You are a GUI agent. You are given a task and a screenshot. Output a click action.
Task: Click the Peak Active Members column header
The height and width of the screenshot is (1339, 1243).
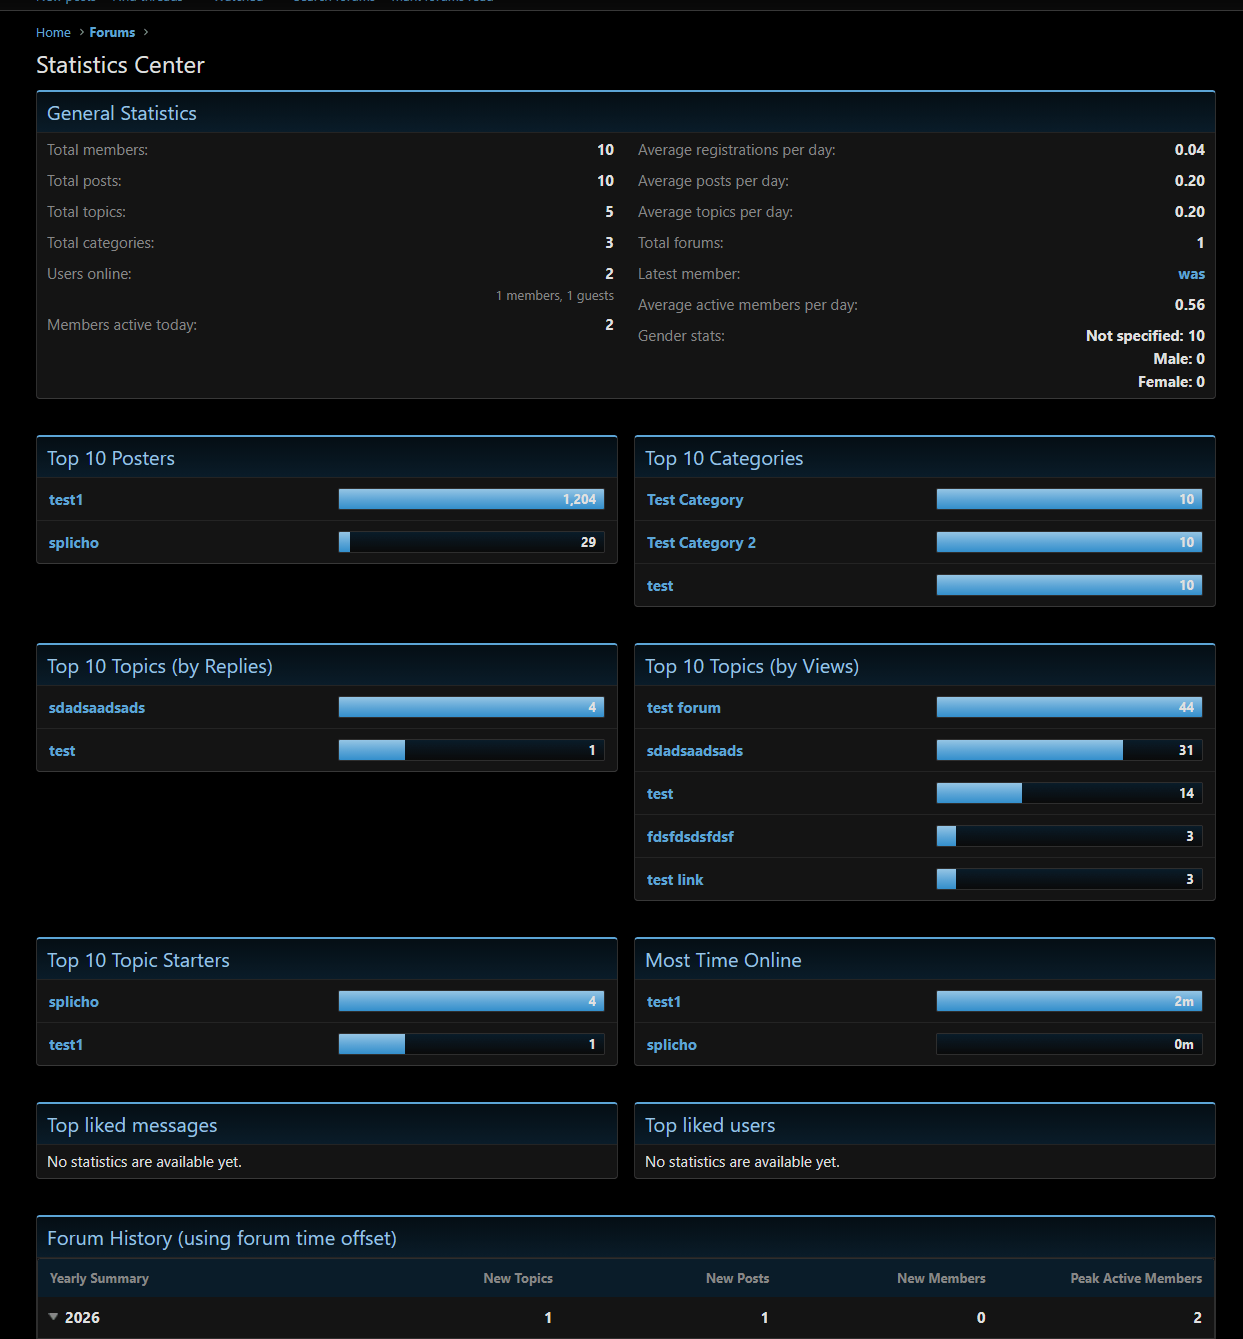1136,1278
